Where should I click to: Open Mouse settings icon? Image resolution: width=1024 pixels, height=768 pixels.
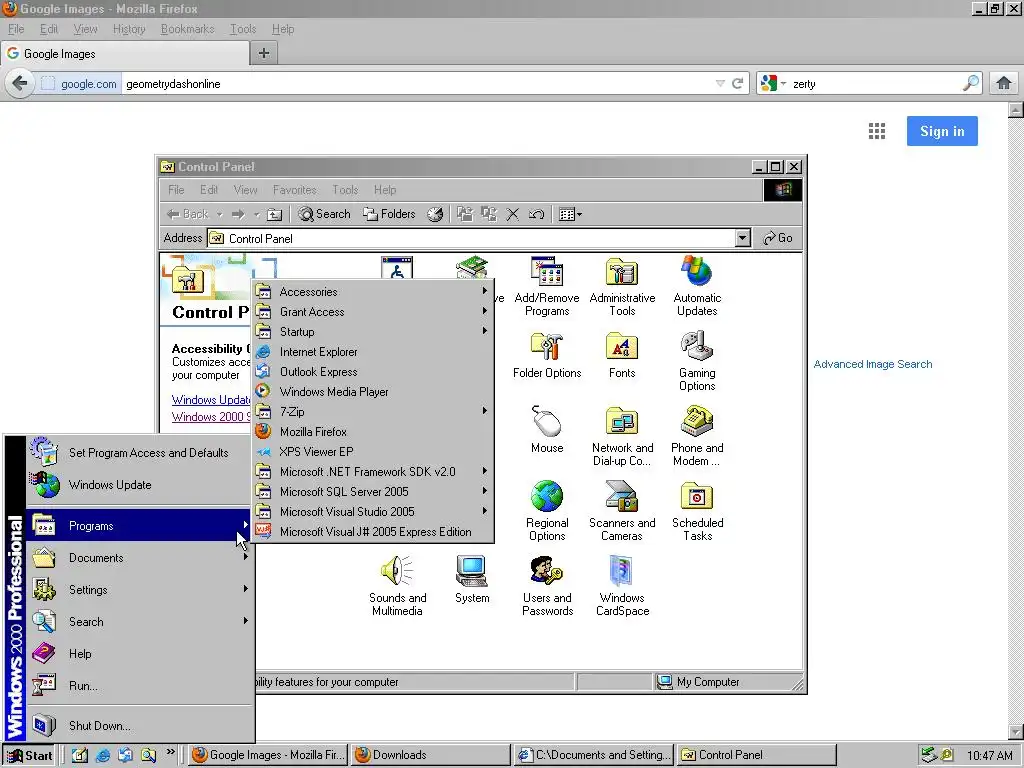coord(547,430)
